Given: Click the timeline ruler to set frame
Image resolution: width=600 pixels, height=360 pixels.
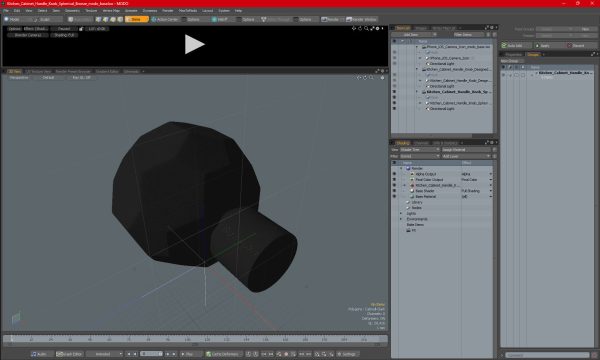Looking at the screenshot, I should click(195, 339).
